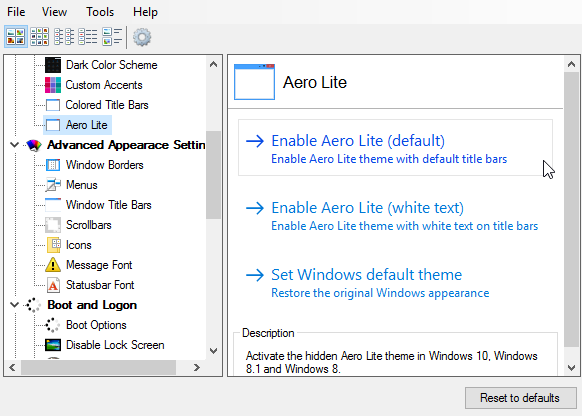Click right panel scroll down arrow
Viewport: 582px width, 416px height.
pos(572,368)
